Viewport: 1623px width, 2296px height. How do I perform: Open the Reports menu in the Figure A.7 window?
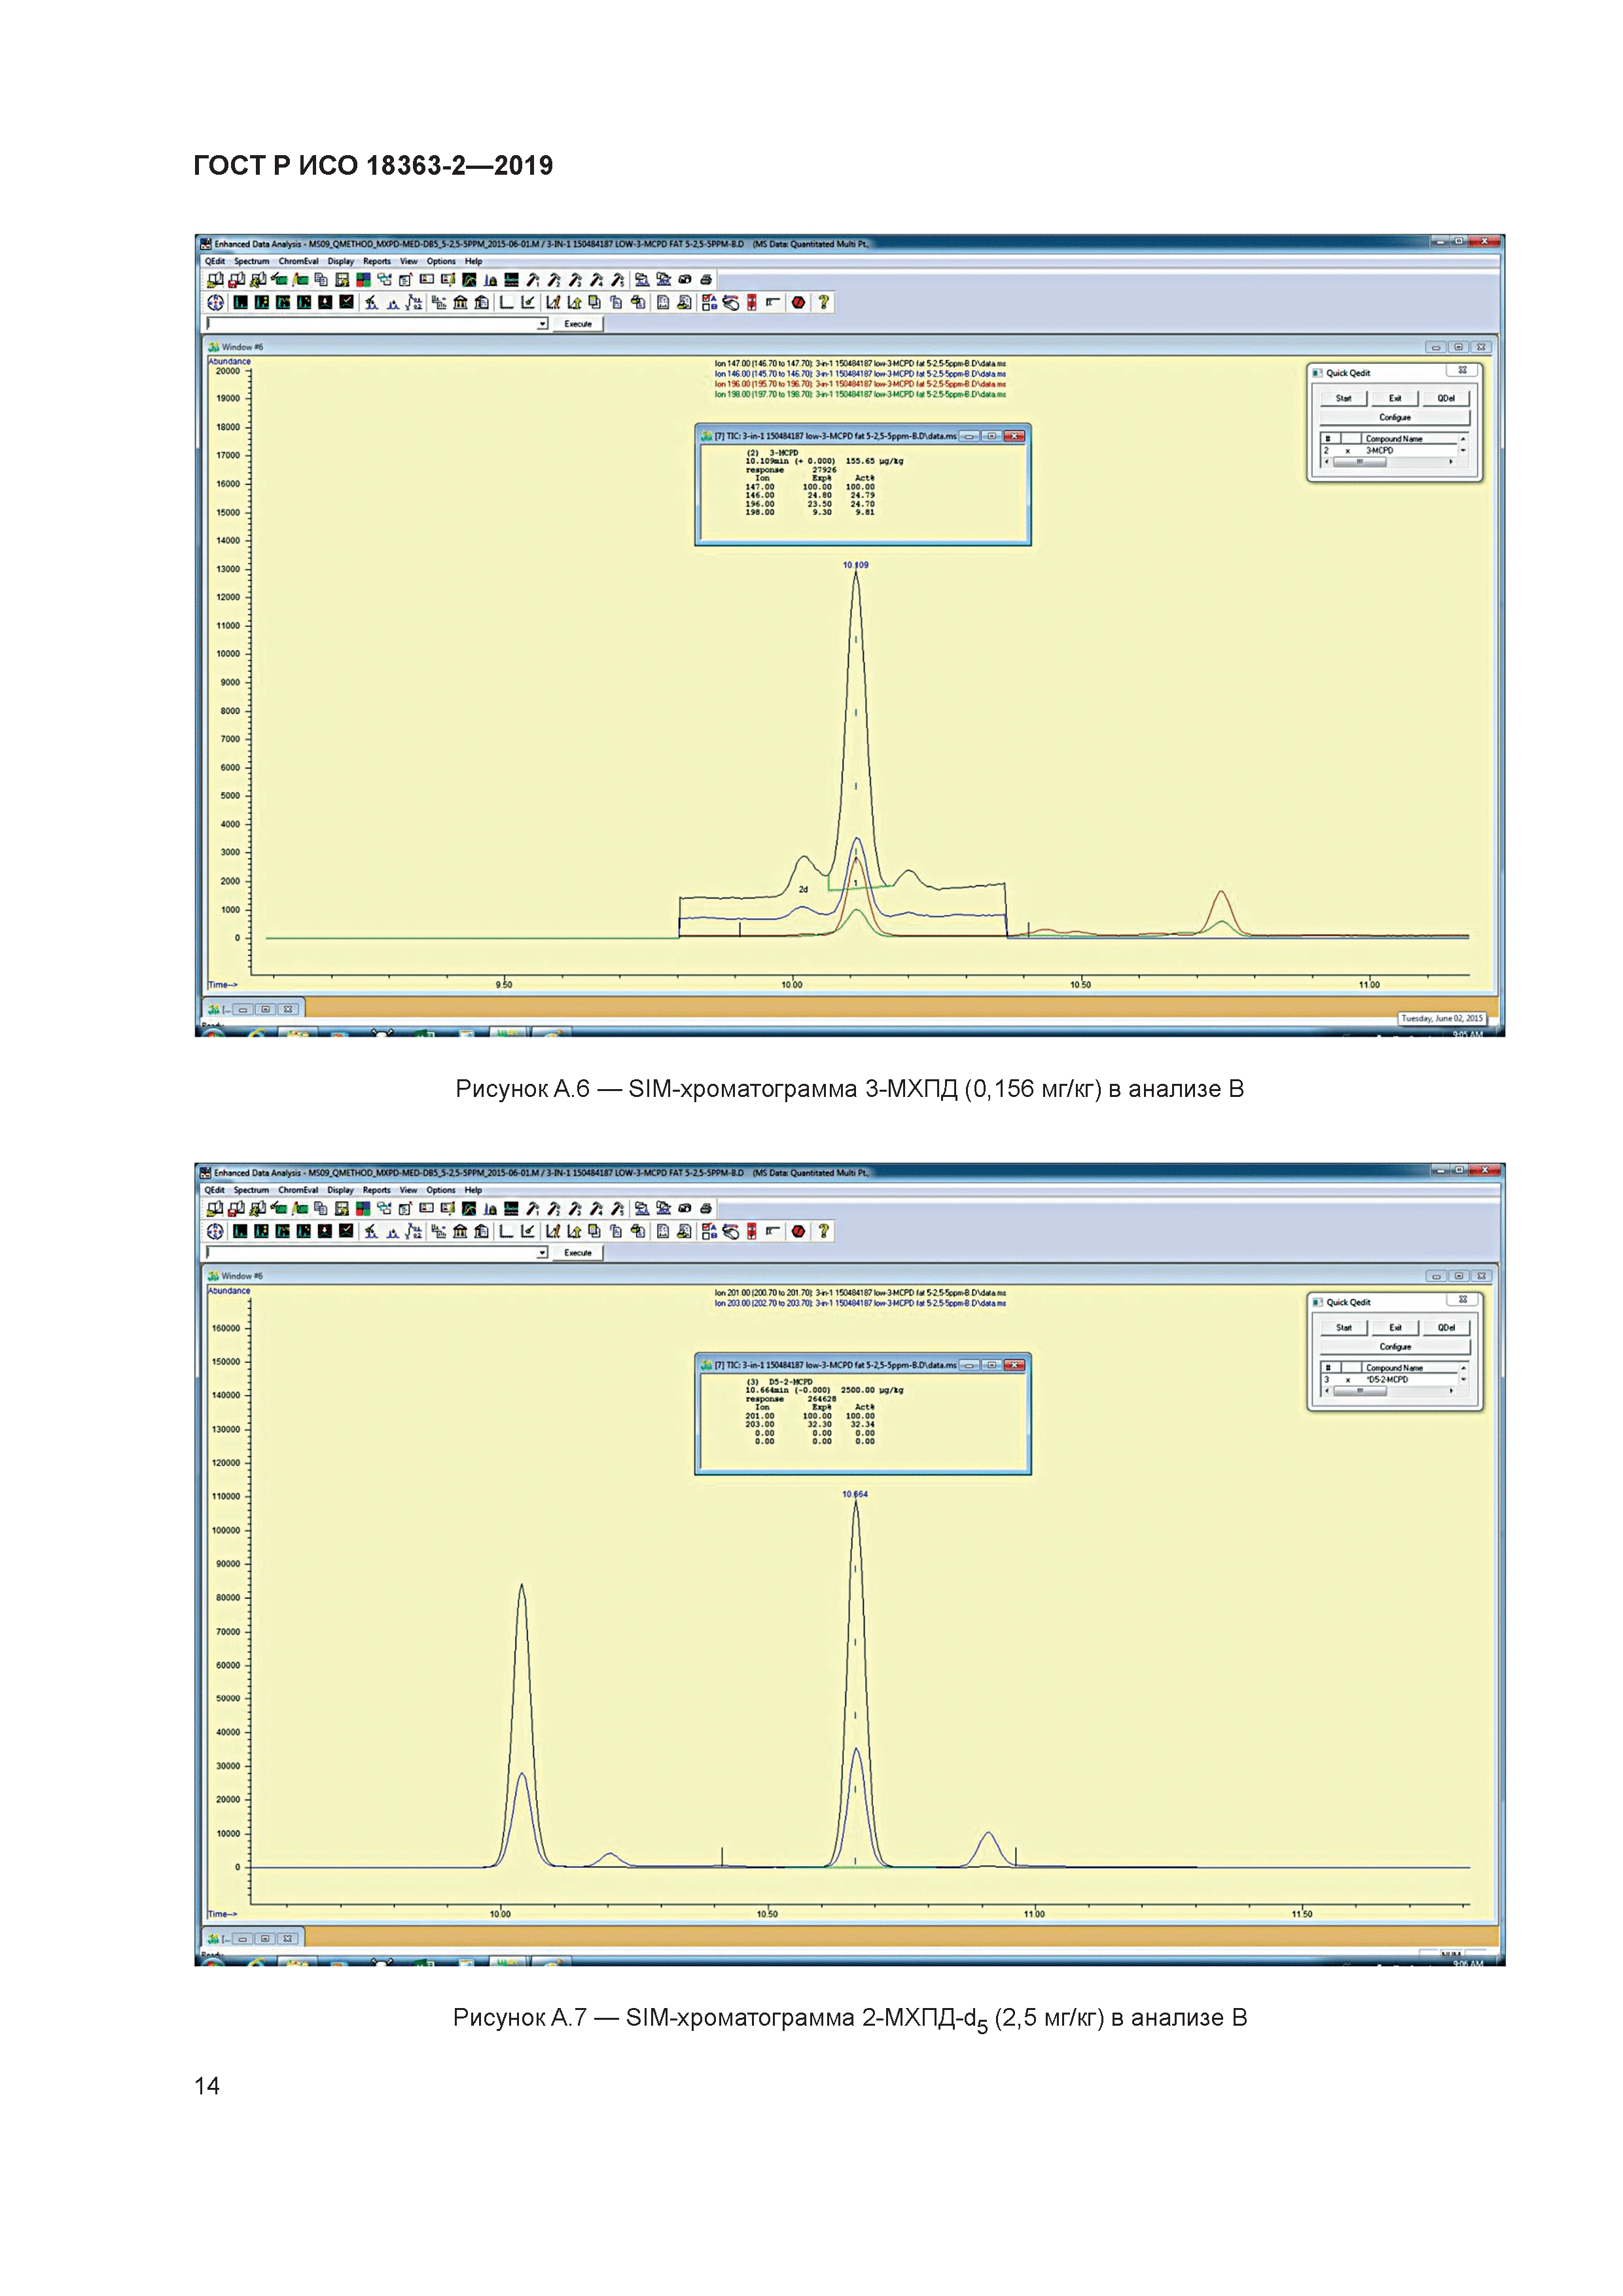tap(376, 1190)
